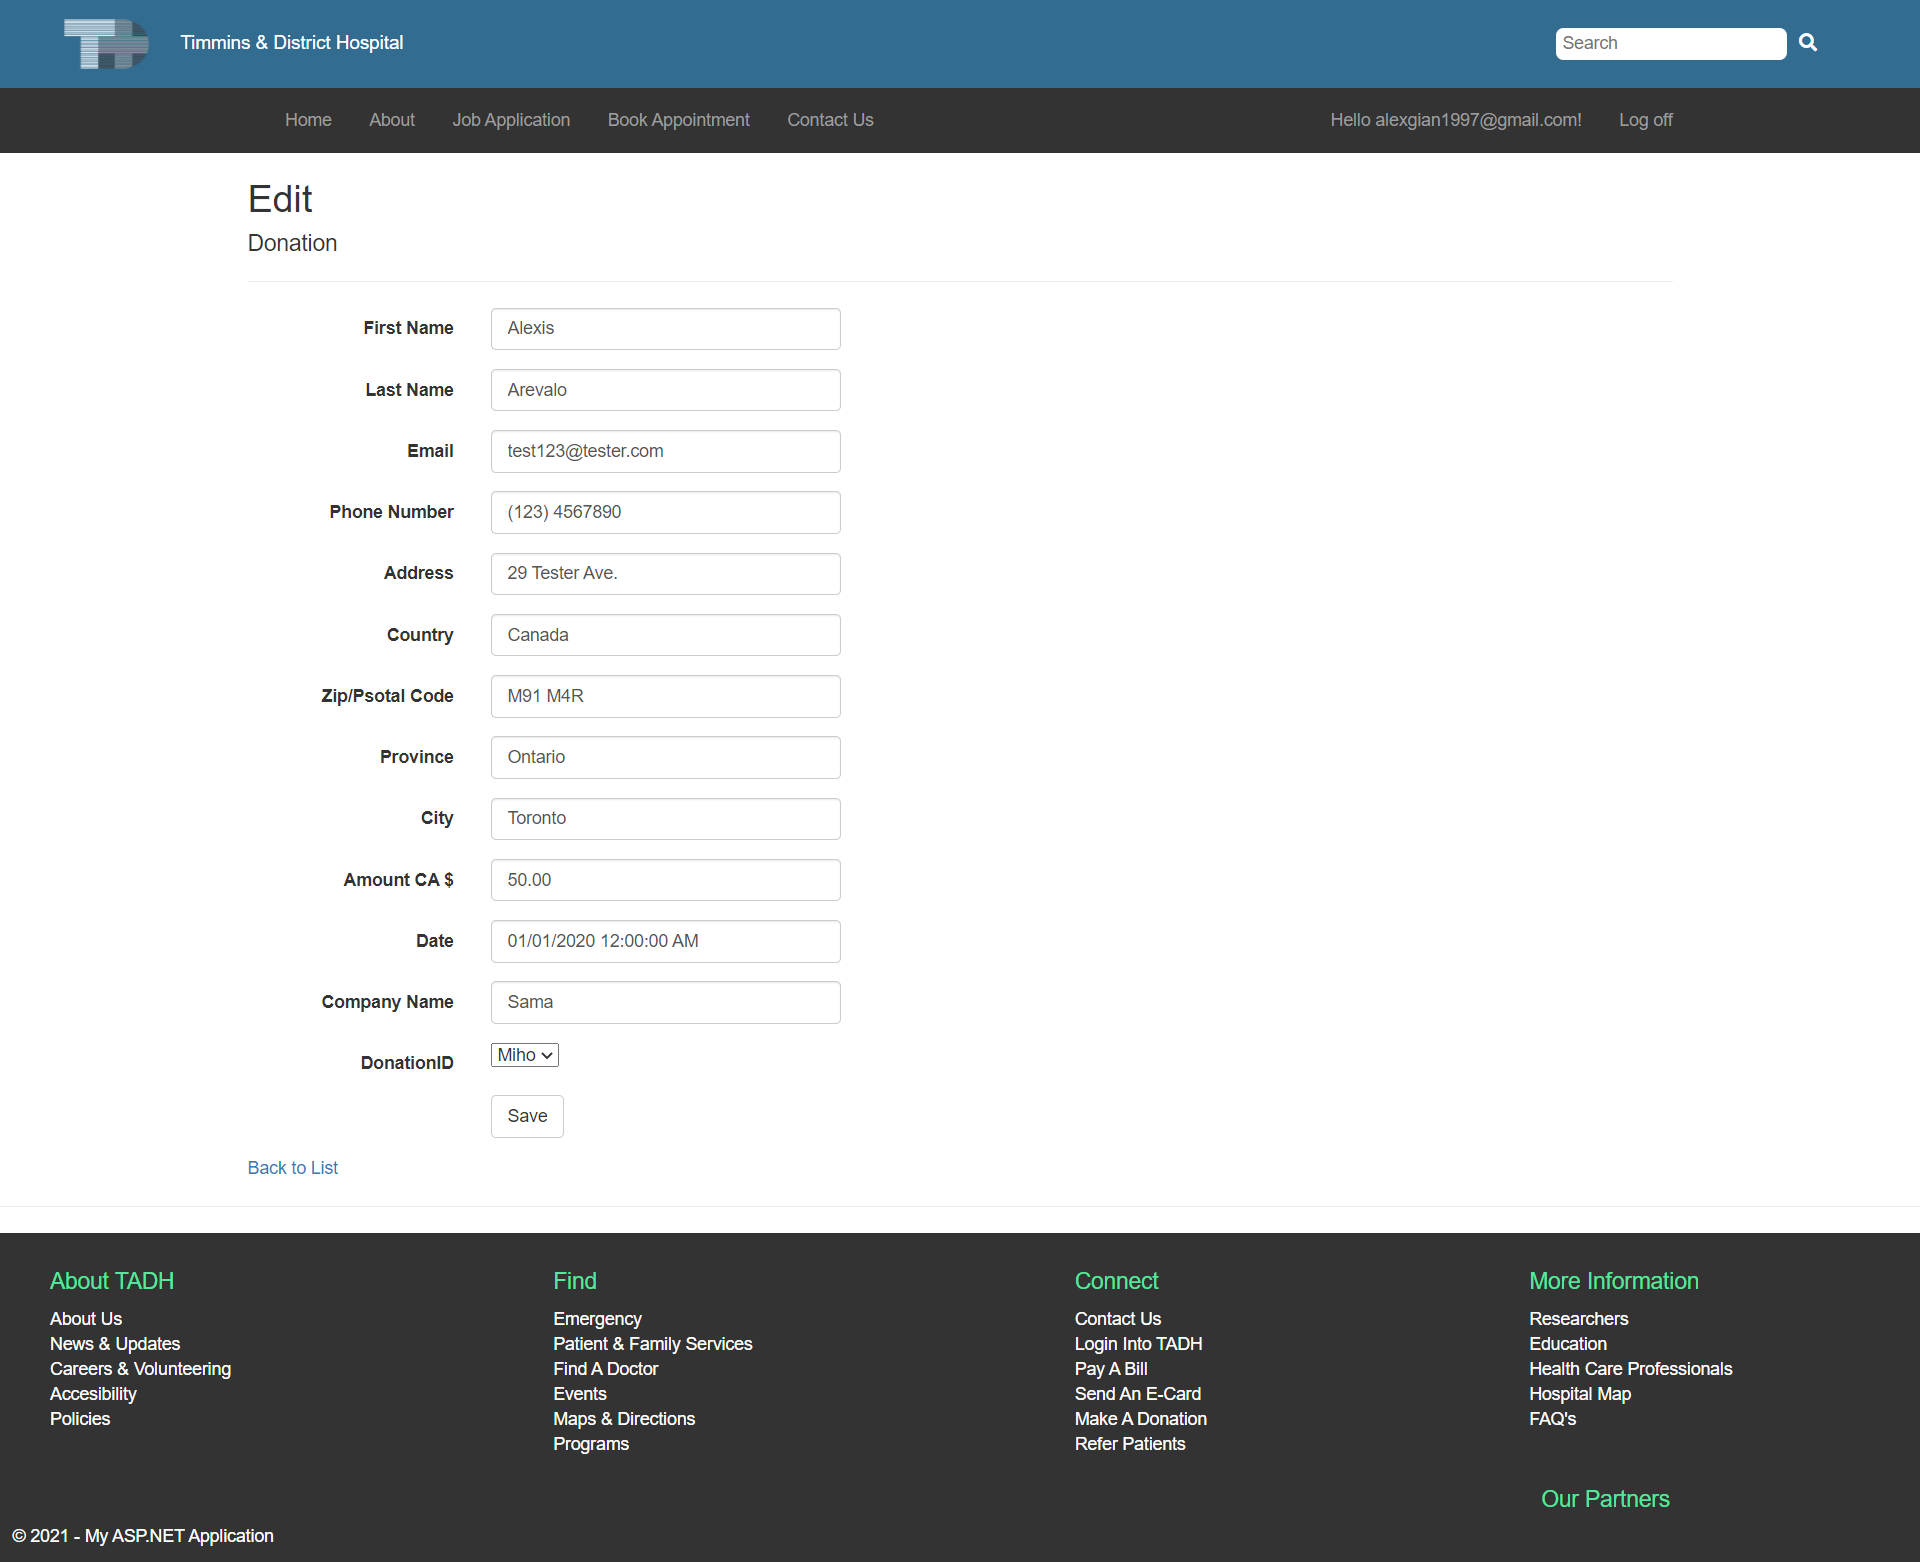This screenshot has height=1562, width=1920.
Task: Click the Timmins & District Hospital title
Action: pos(291,43)
